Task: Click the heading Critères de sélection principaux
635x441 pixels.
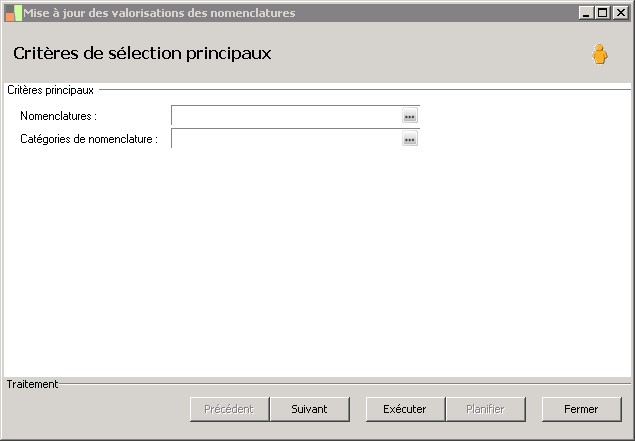Action: point(142,53)
